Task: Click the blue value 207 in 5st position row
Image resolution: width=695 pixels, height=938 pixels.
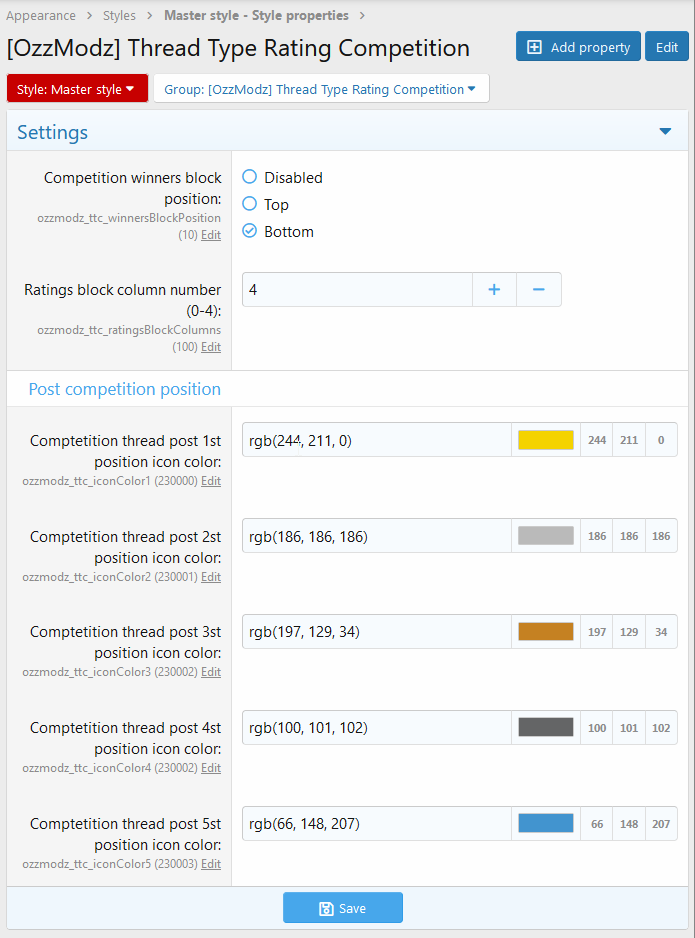Action: click(661, 823)
